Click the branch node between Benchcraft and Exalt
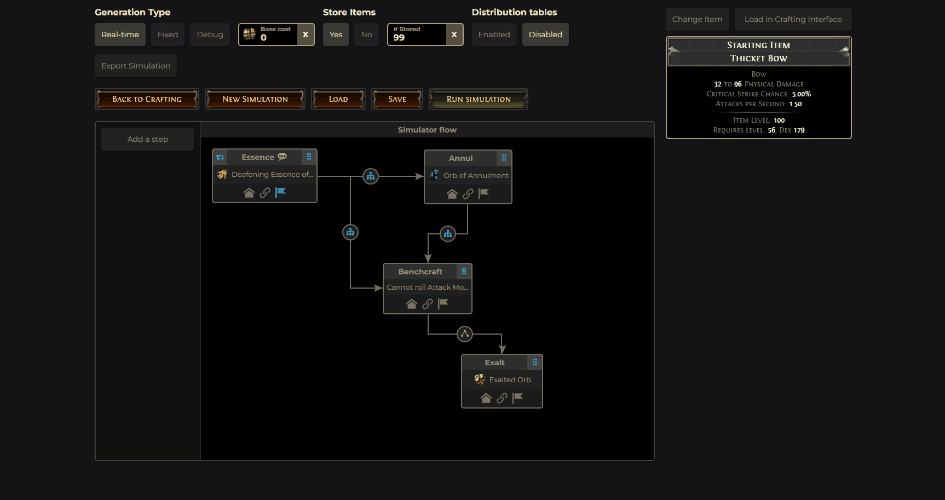945x500 pixels. (x=465, y=334)
